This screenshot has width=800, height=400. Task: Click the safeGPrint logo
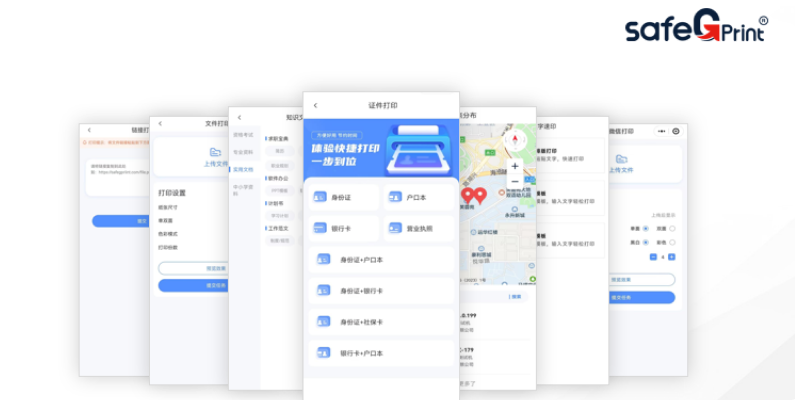(x=696, y=26)
